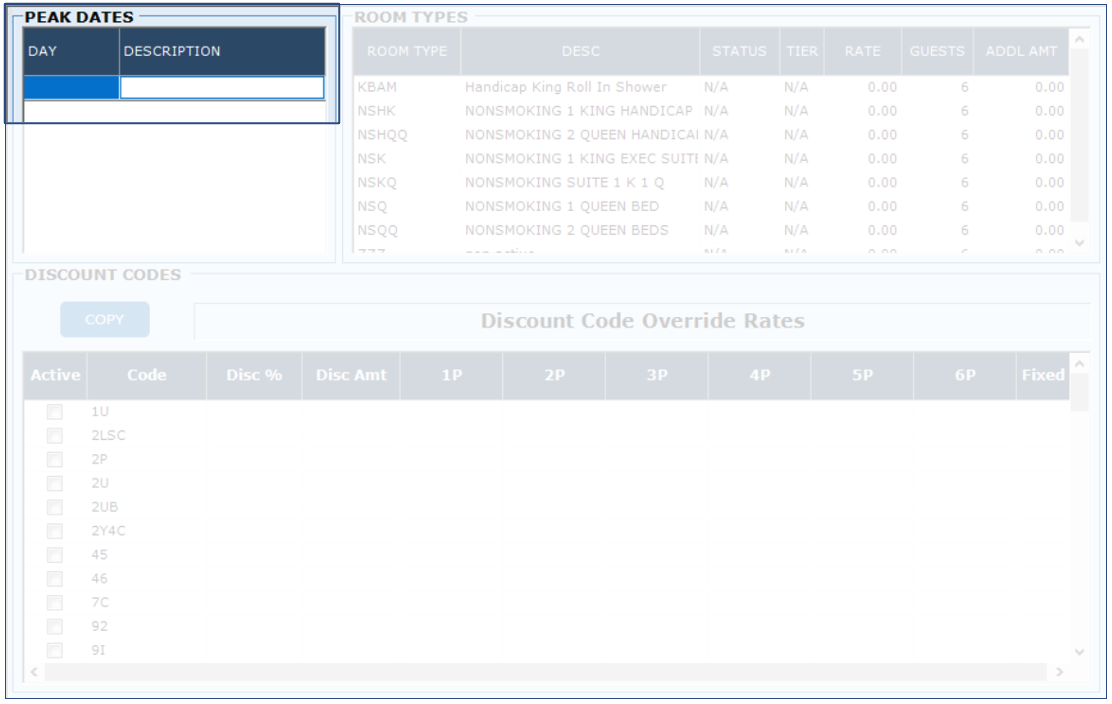The height and width of the screenshot is (704, 1112).
Task: Tick the Active checkbox for code 7C
Action: (x=54, y=603)
